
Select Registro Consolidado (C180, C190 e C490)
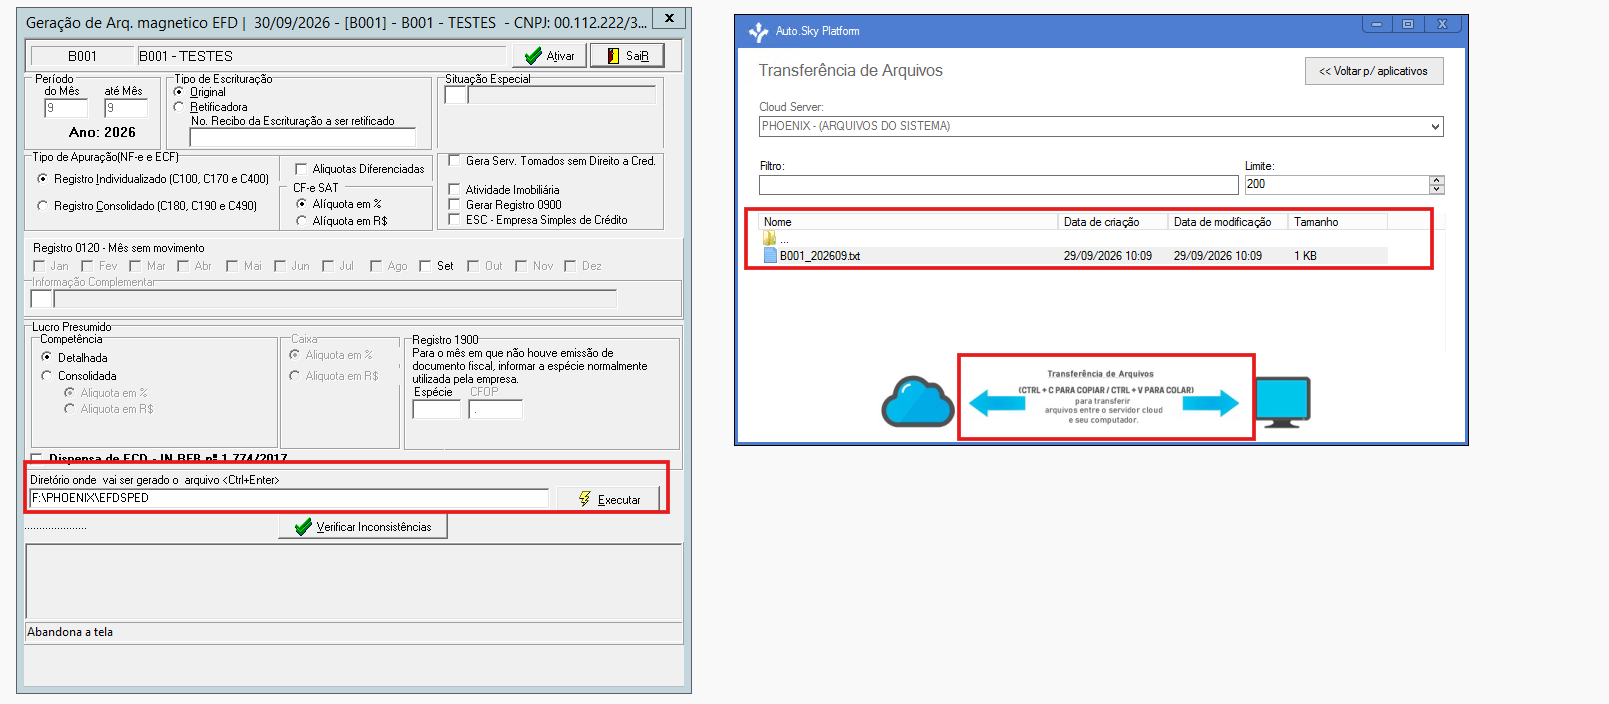point(42,206)
